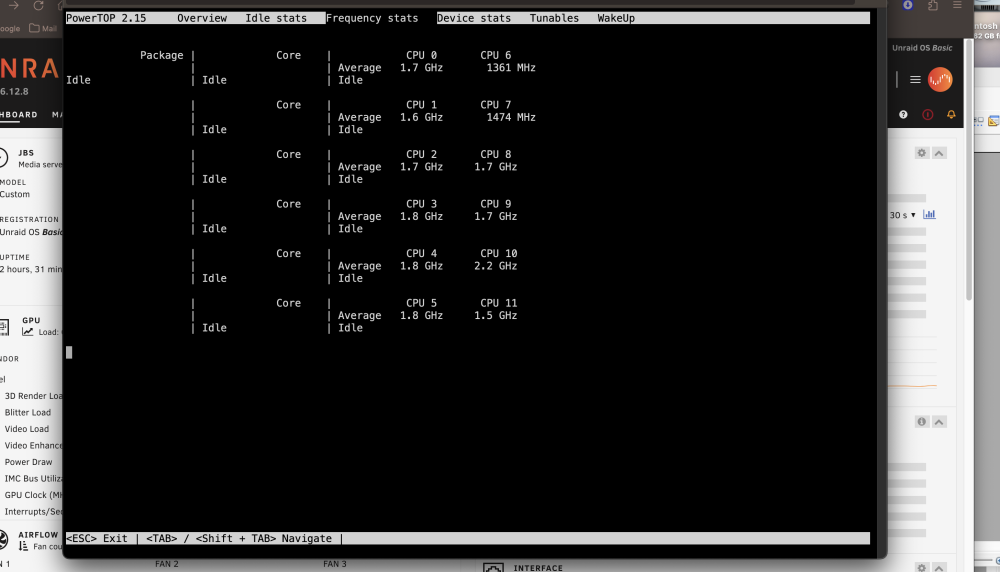Open gear settings on Interface tile
The height and width of the screenshot is (572, 1000).
tap(922, 567)
